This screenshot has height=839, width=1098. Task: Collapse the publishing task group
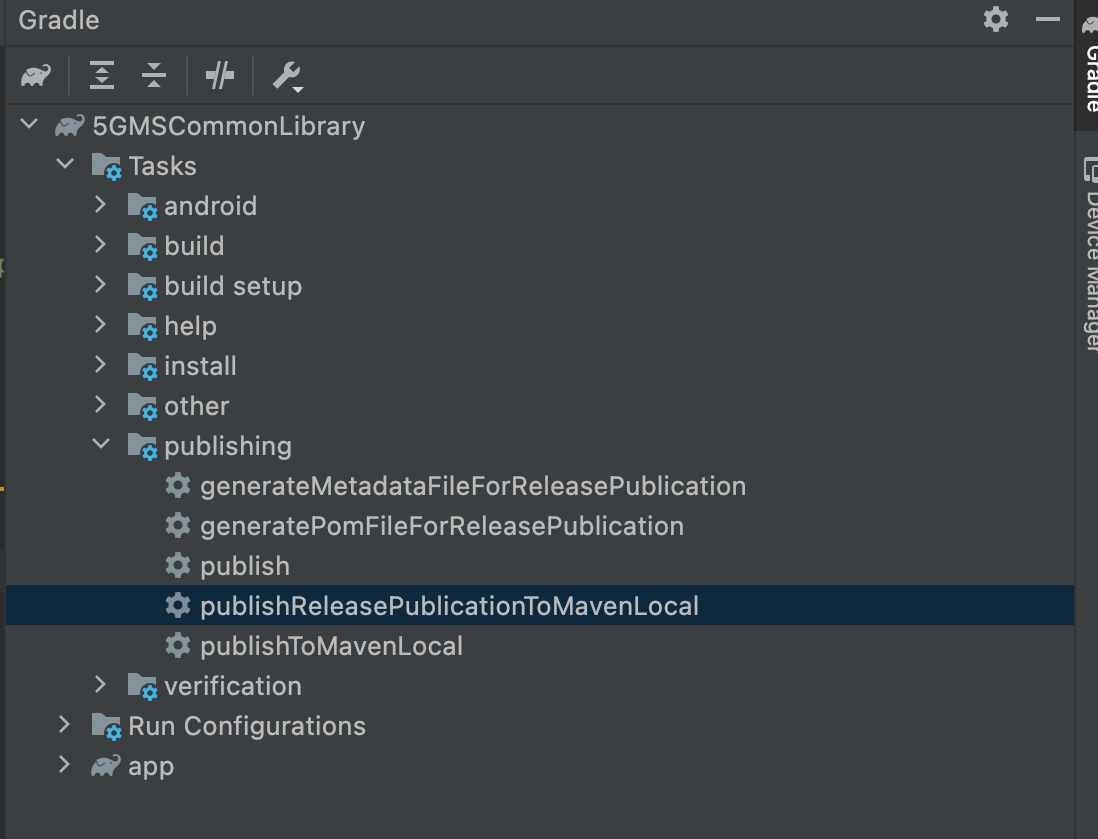pos(100,444)
